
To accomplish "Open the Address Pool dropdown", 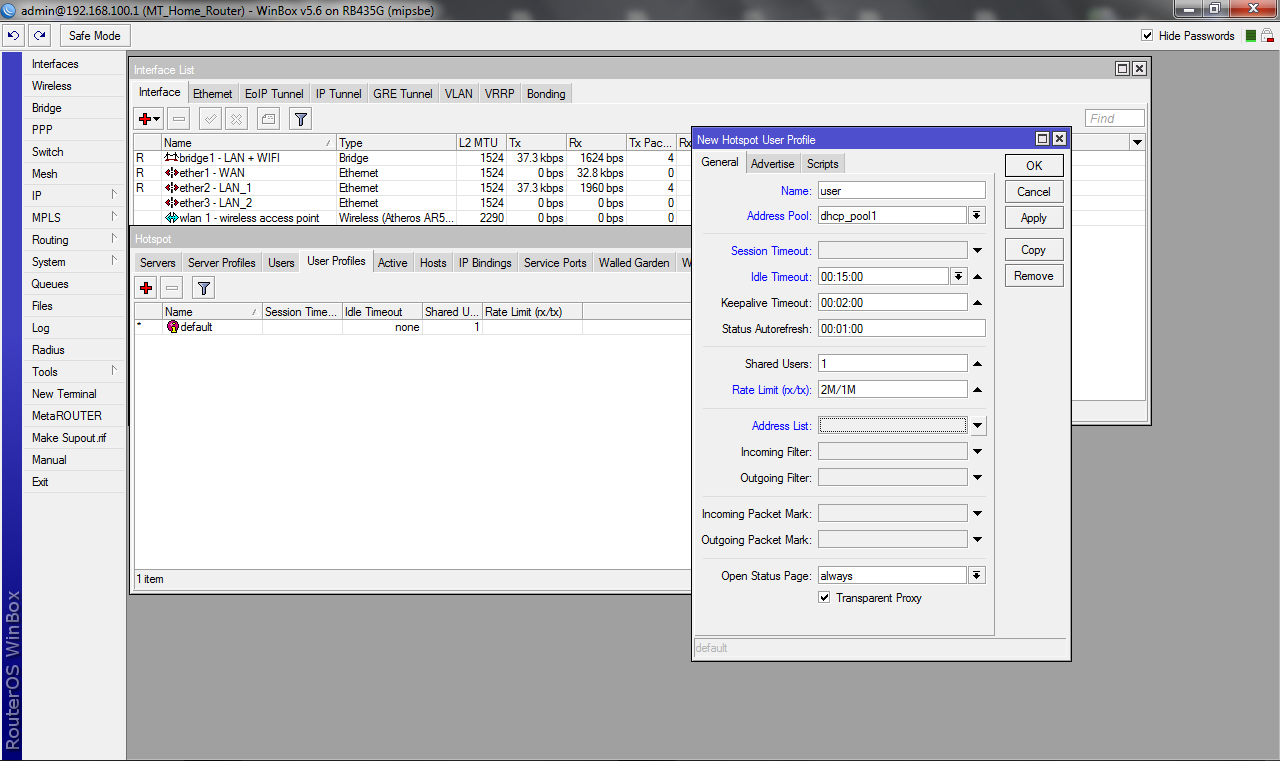I will [977, 216].
